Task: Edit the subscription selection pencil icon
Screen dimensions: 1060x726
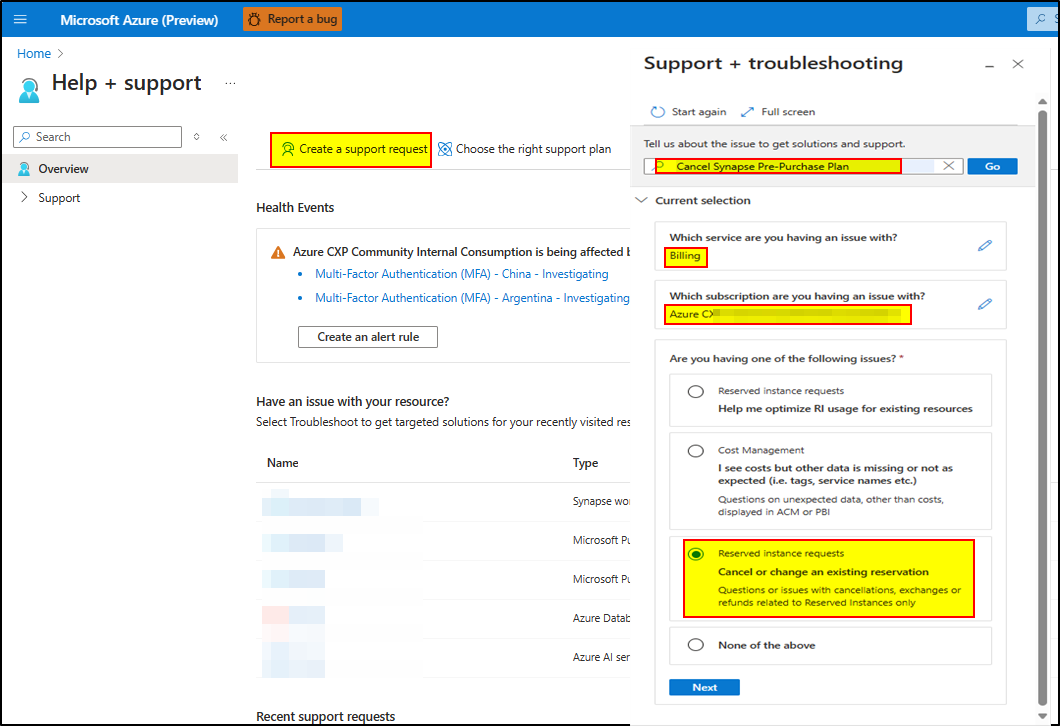Action: [985, 304]
